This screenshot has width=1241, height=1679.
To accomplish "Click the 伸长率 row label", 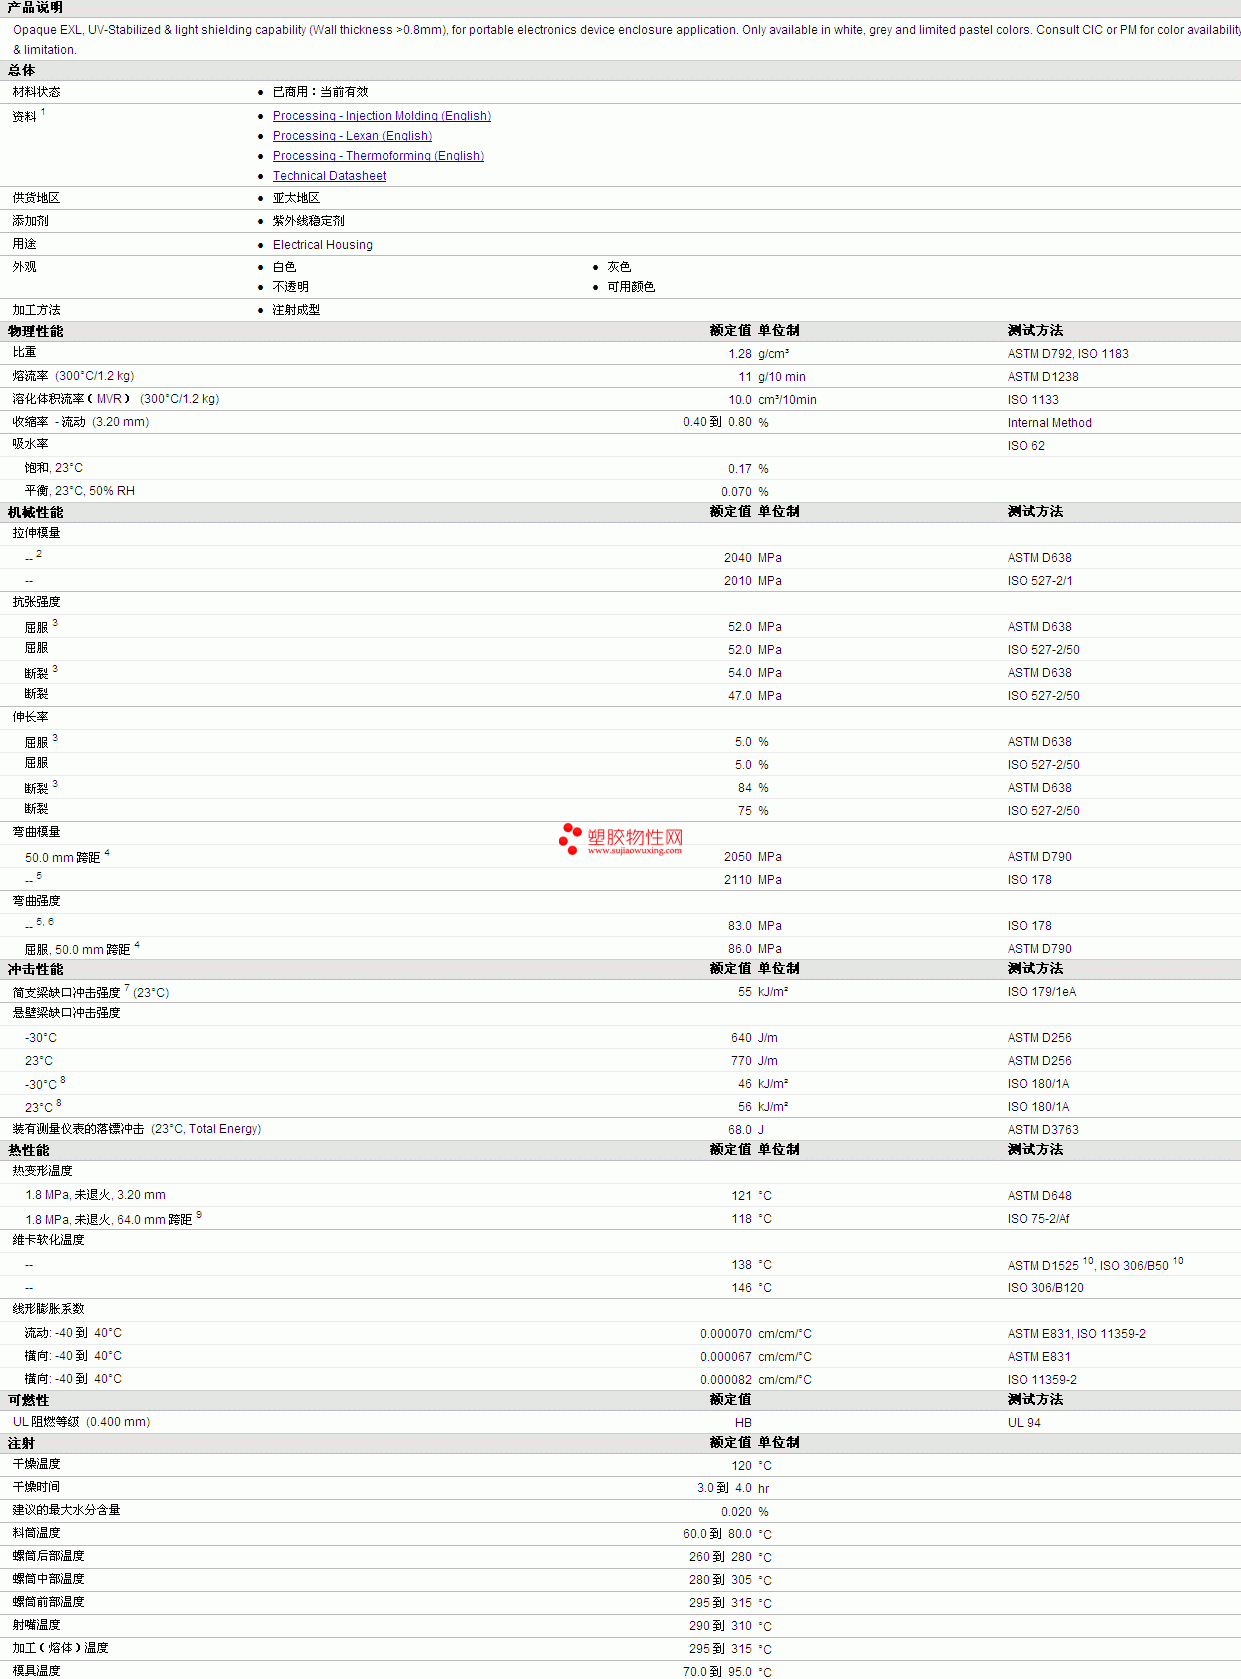I will 30,717.
